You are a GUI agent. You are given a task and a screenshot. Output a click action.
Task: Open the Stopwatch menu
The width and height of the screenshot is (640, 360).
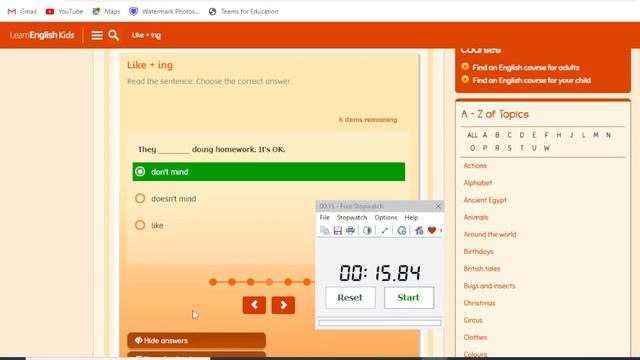(x=352, y=218)
